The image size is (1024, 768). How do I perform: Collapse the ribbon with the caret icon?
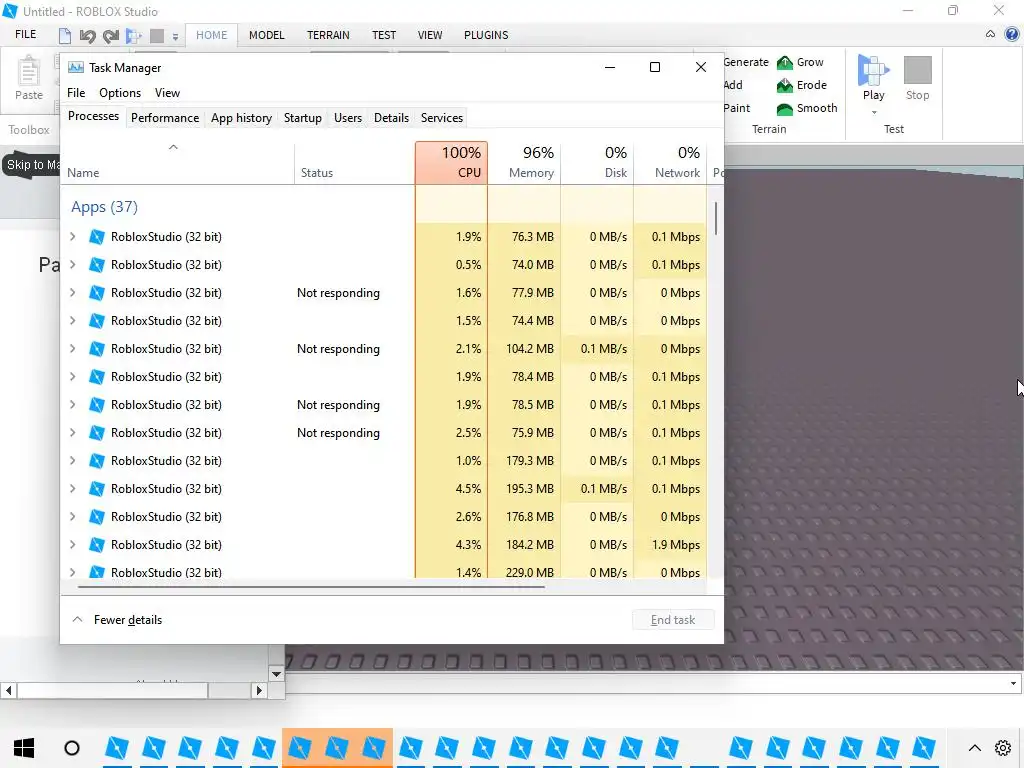pyautogui.click(x=991, y=34)
